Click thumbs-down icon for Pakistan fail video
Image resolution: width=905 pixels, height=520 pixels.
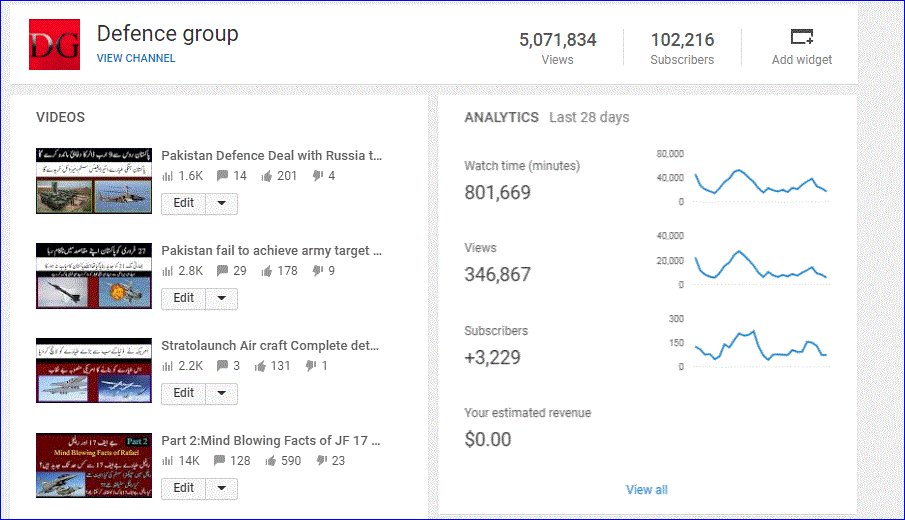317,271
